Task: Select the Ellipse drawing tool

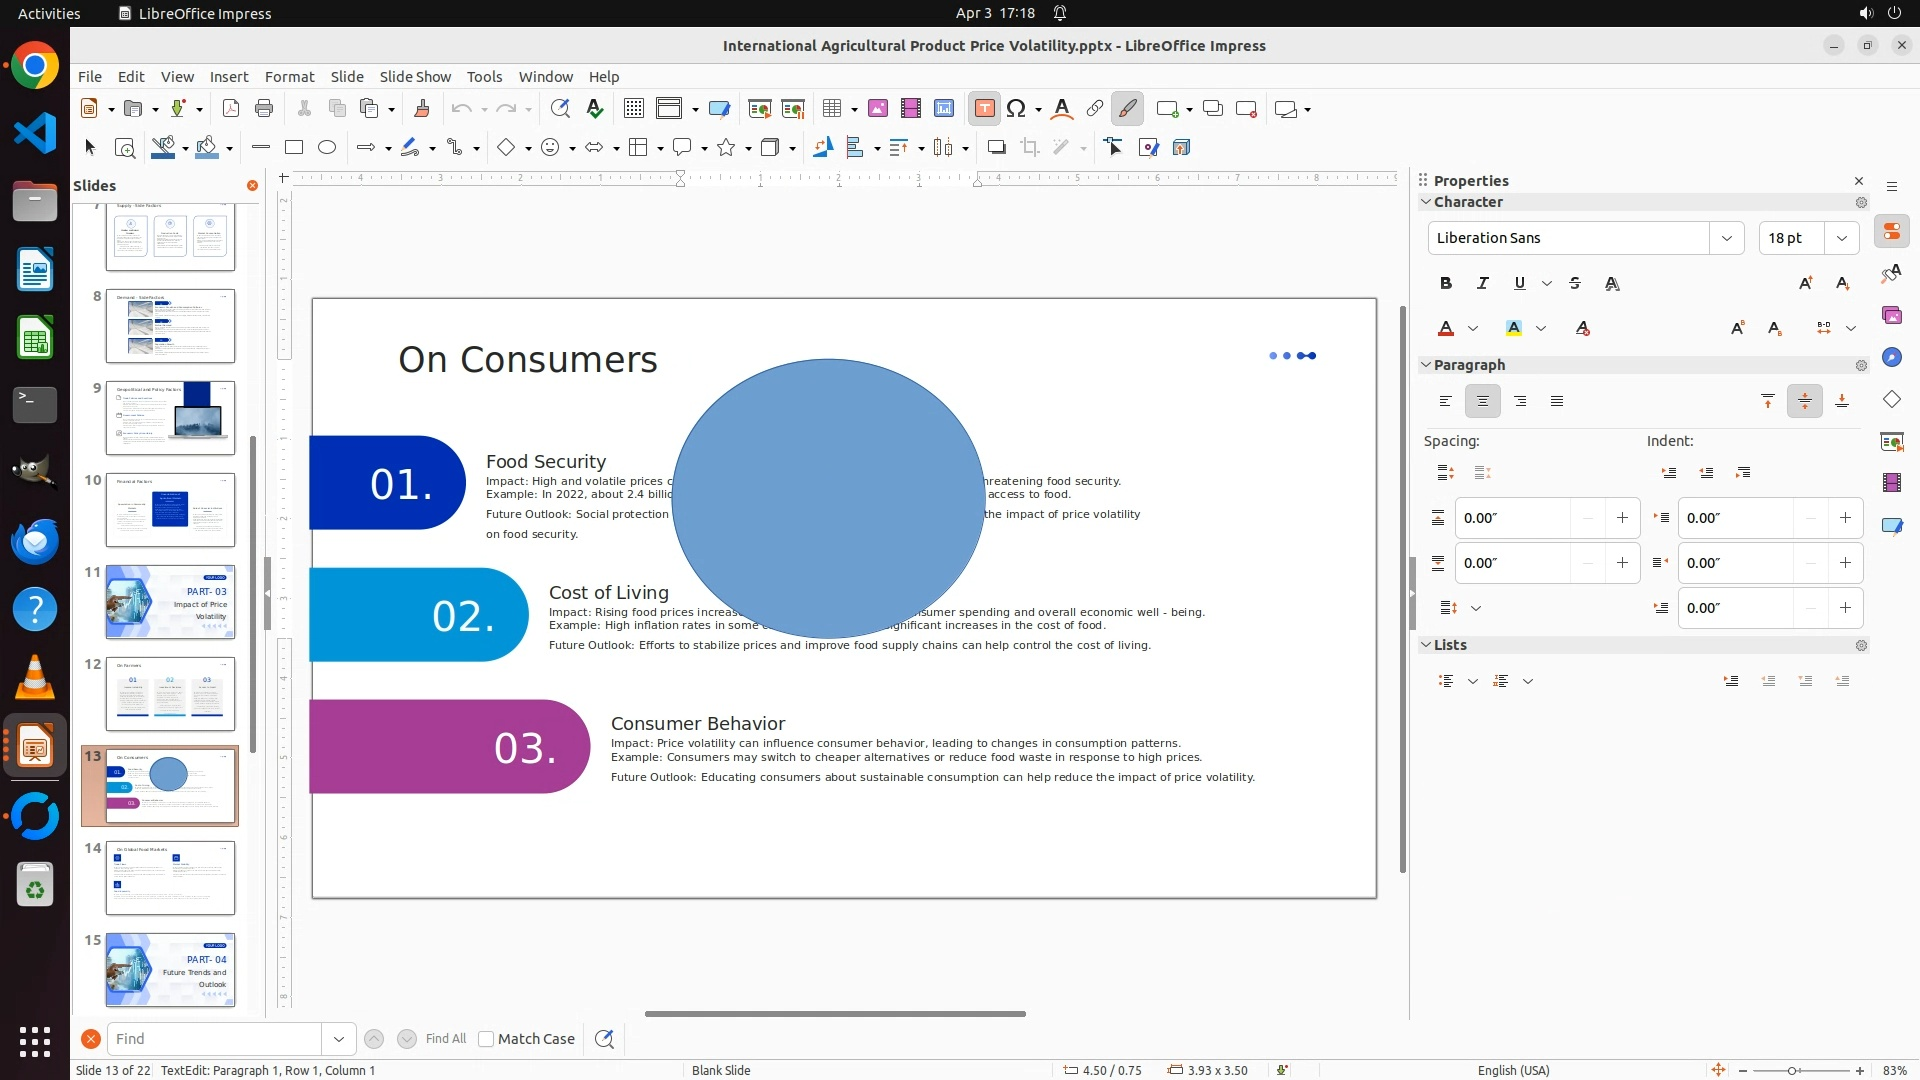Action: (x=327, y=148)
